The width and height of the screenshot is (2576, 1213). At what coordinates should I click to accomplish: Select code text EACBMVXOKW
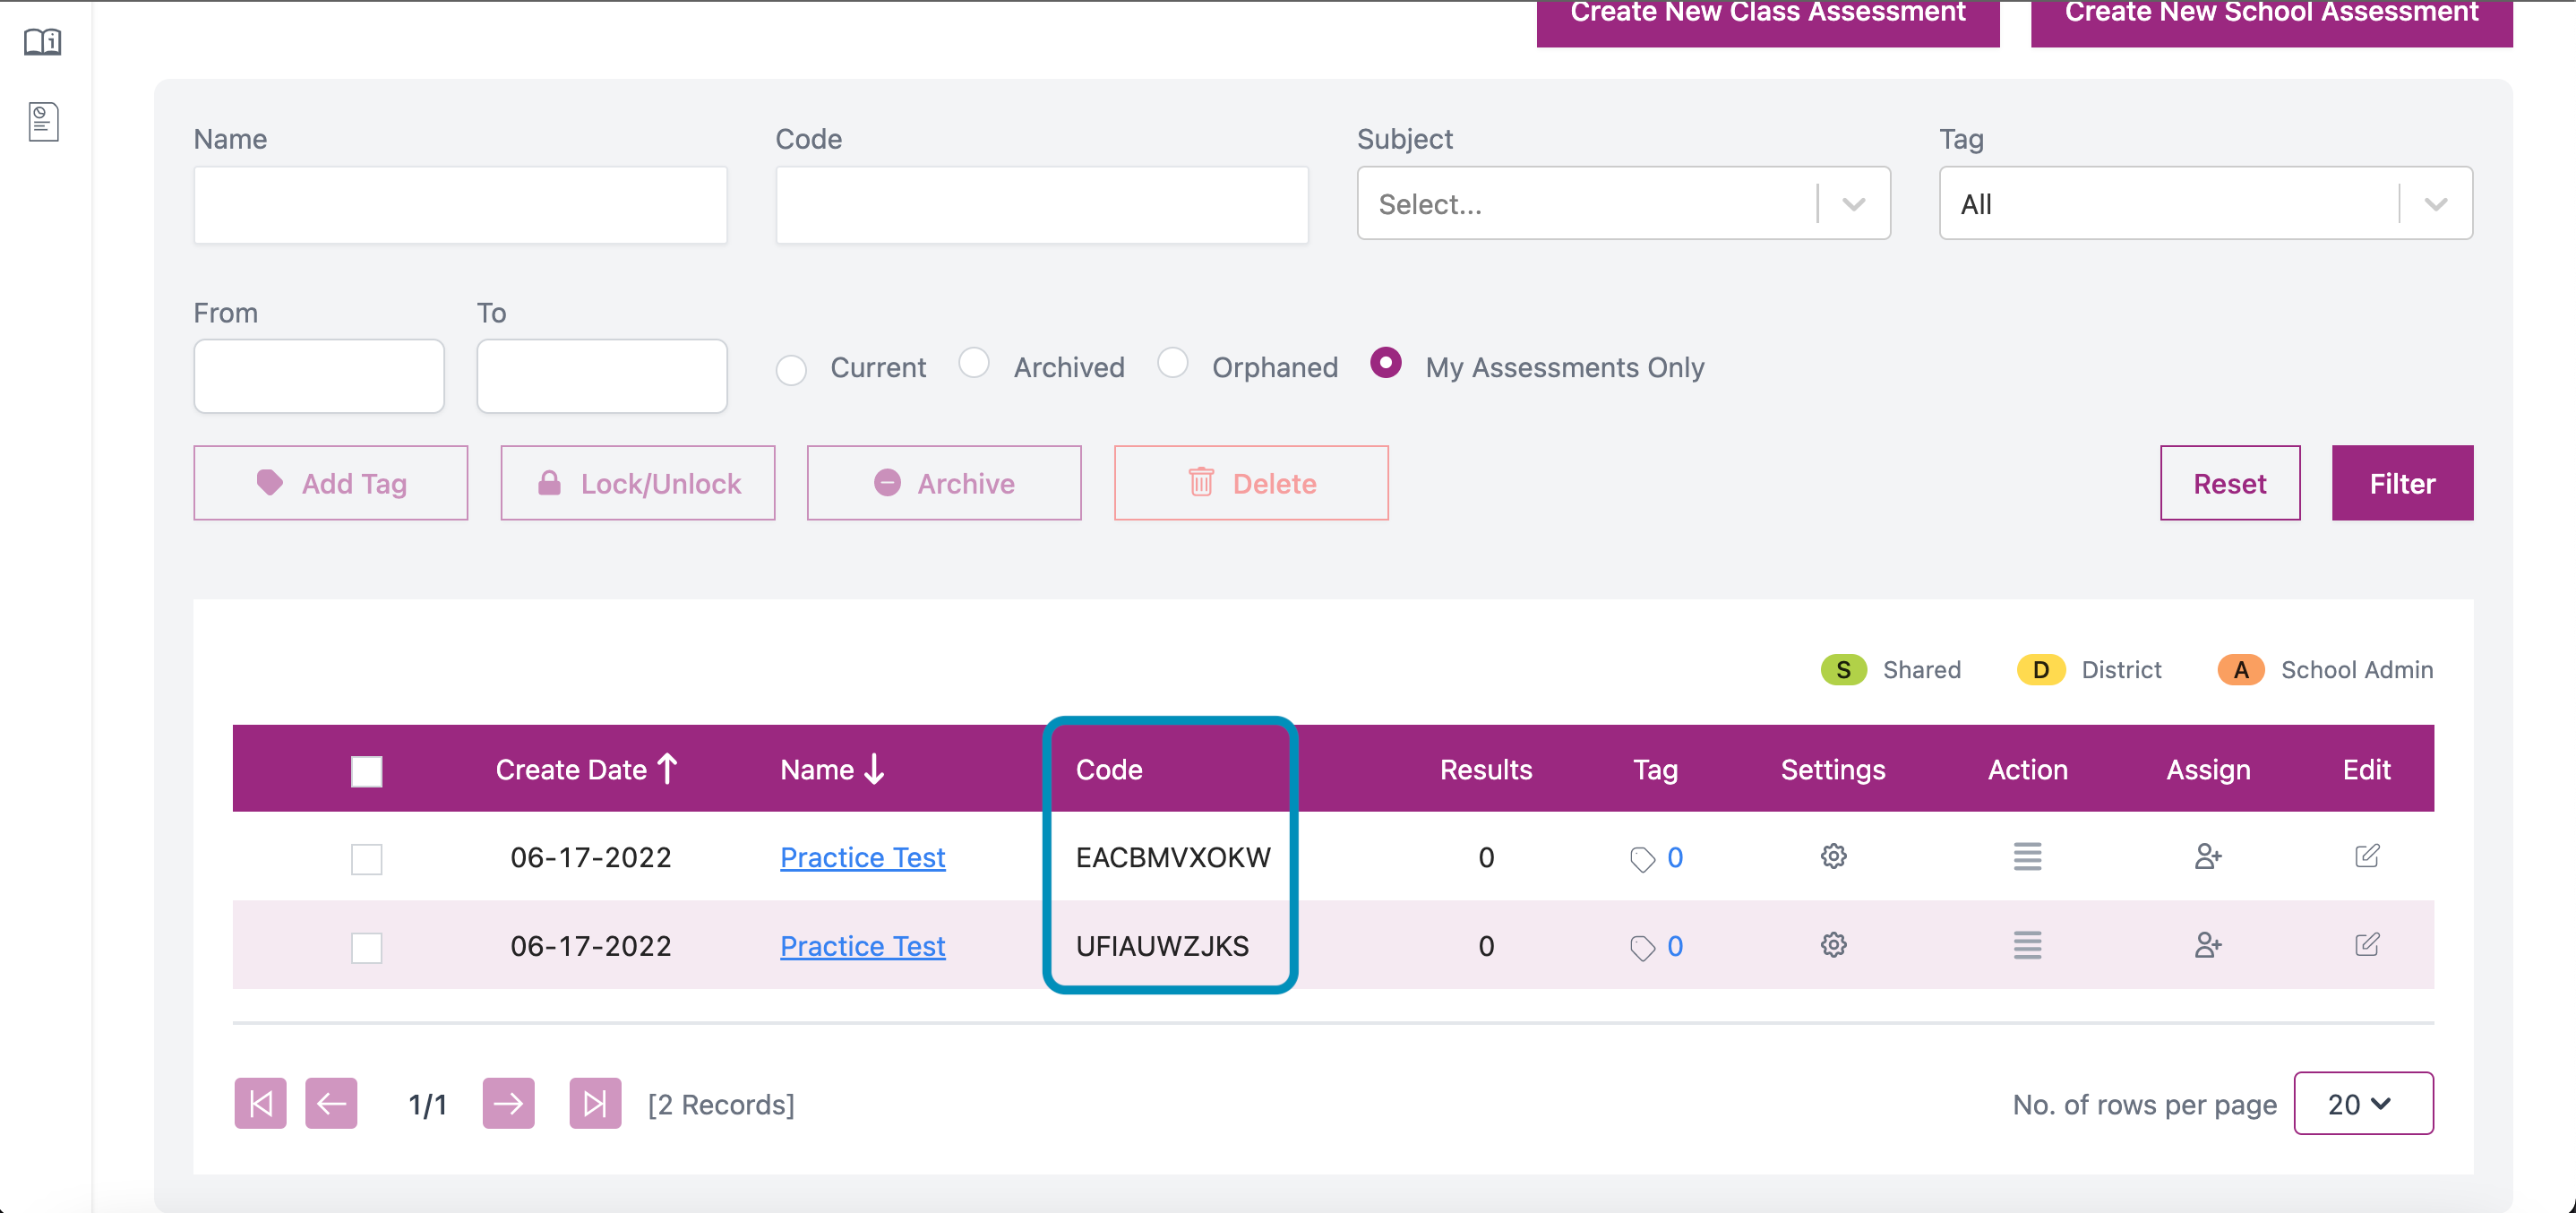[1173, 857]
